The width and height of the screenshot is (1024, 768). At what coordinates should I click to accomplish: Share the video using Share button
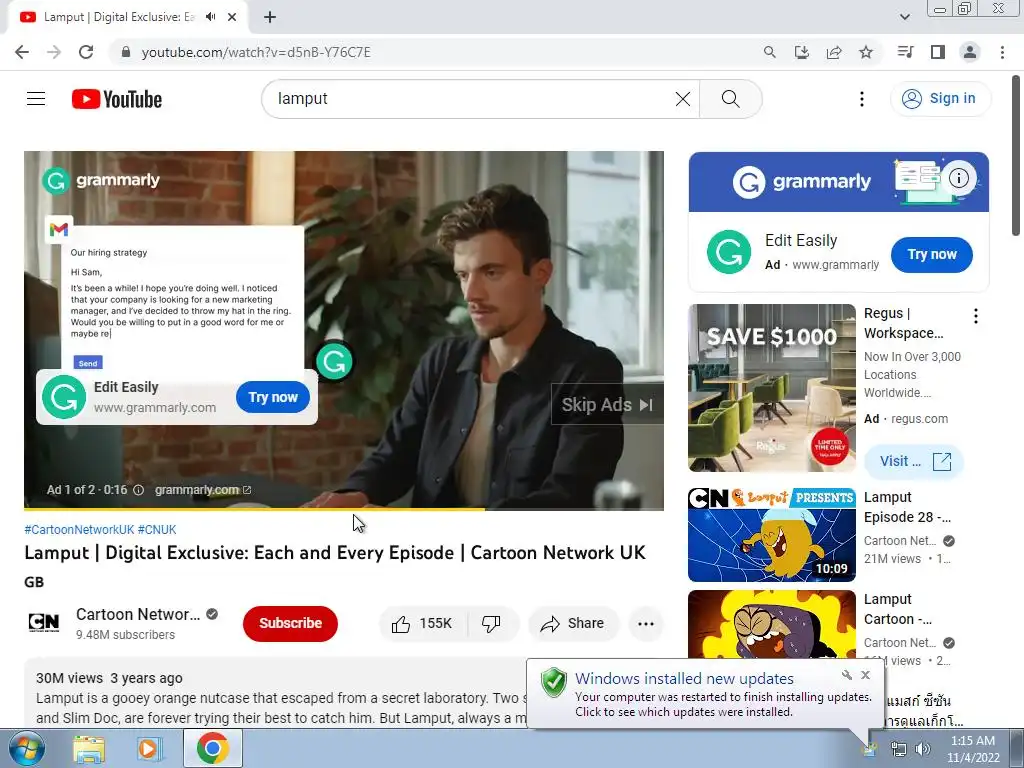(x=572, y=624)
